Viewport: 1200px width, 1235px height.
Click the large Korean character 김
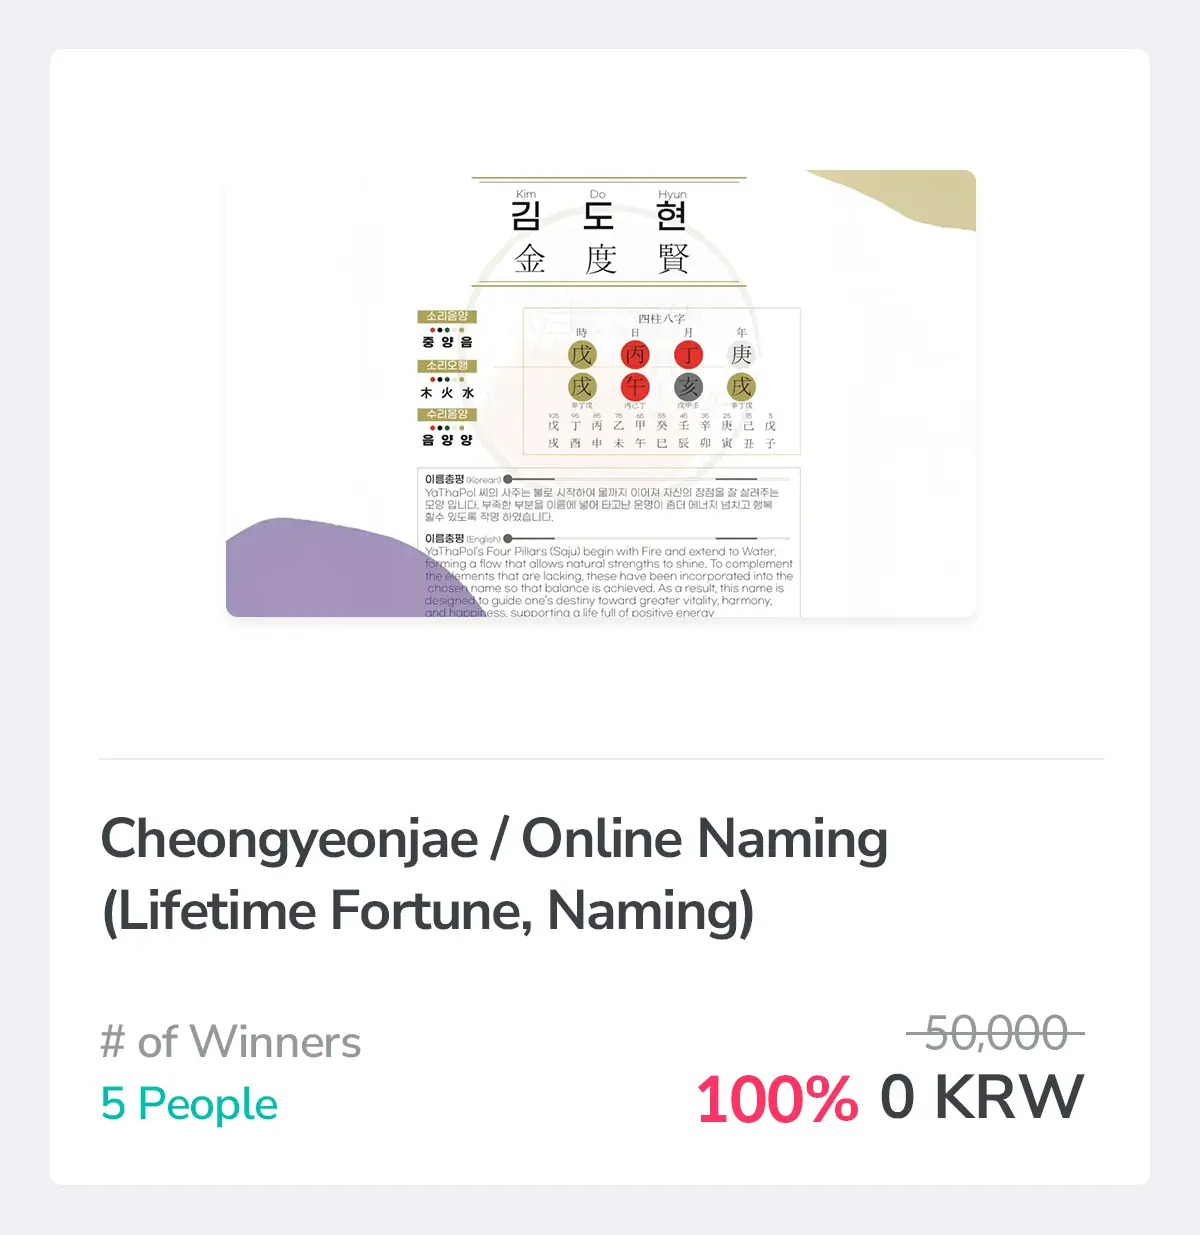point(526,216)
